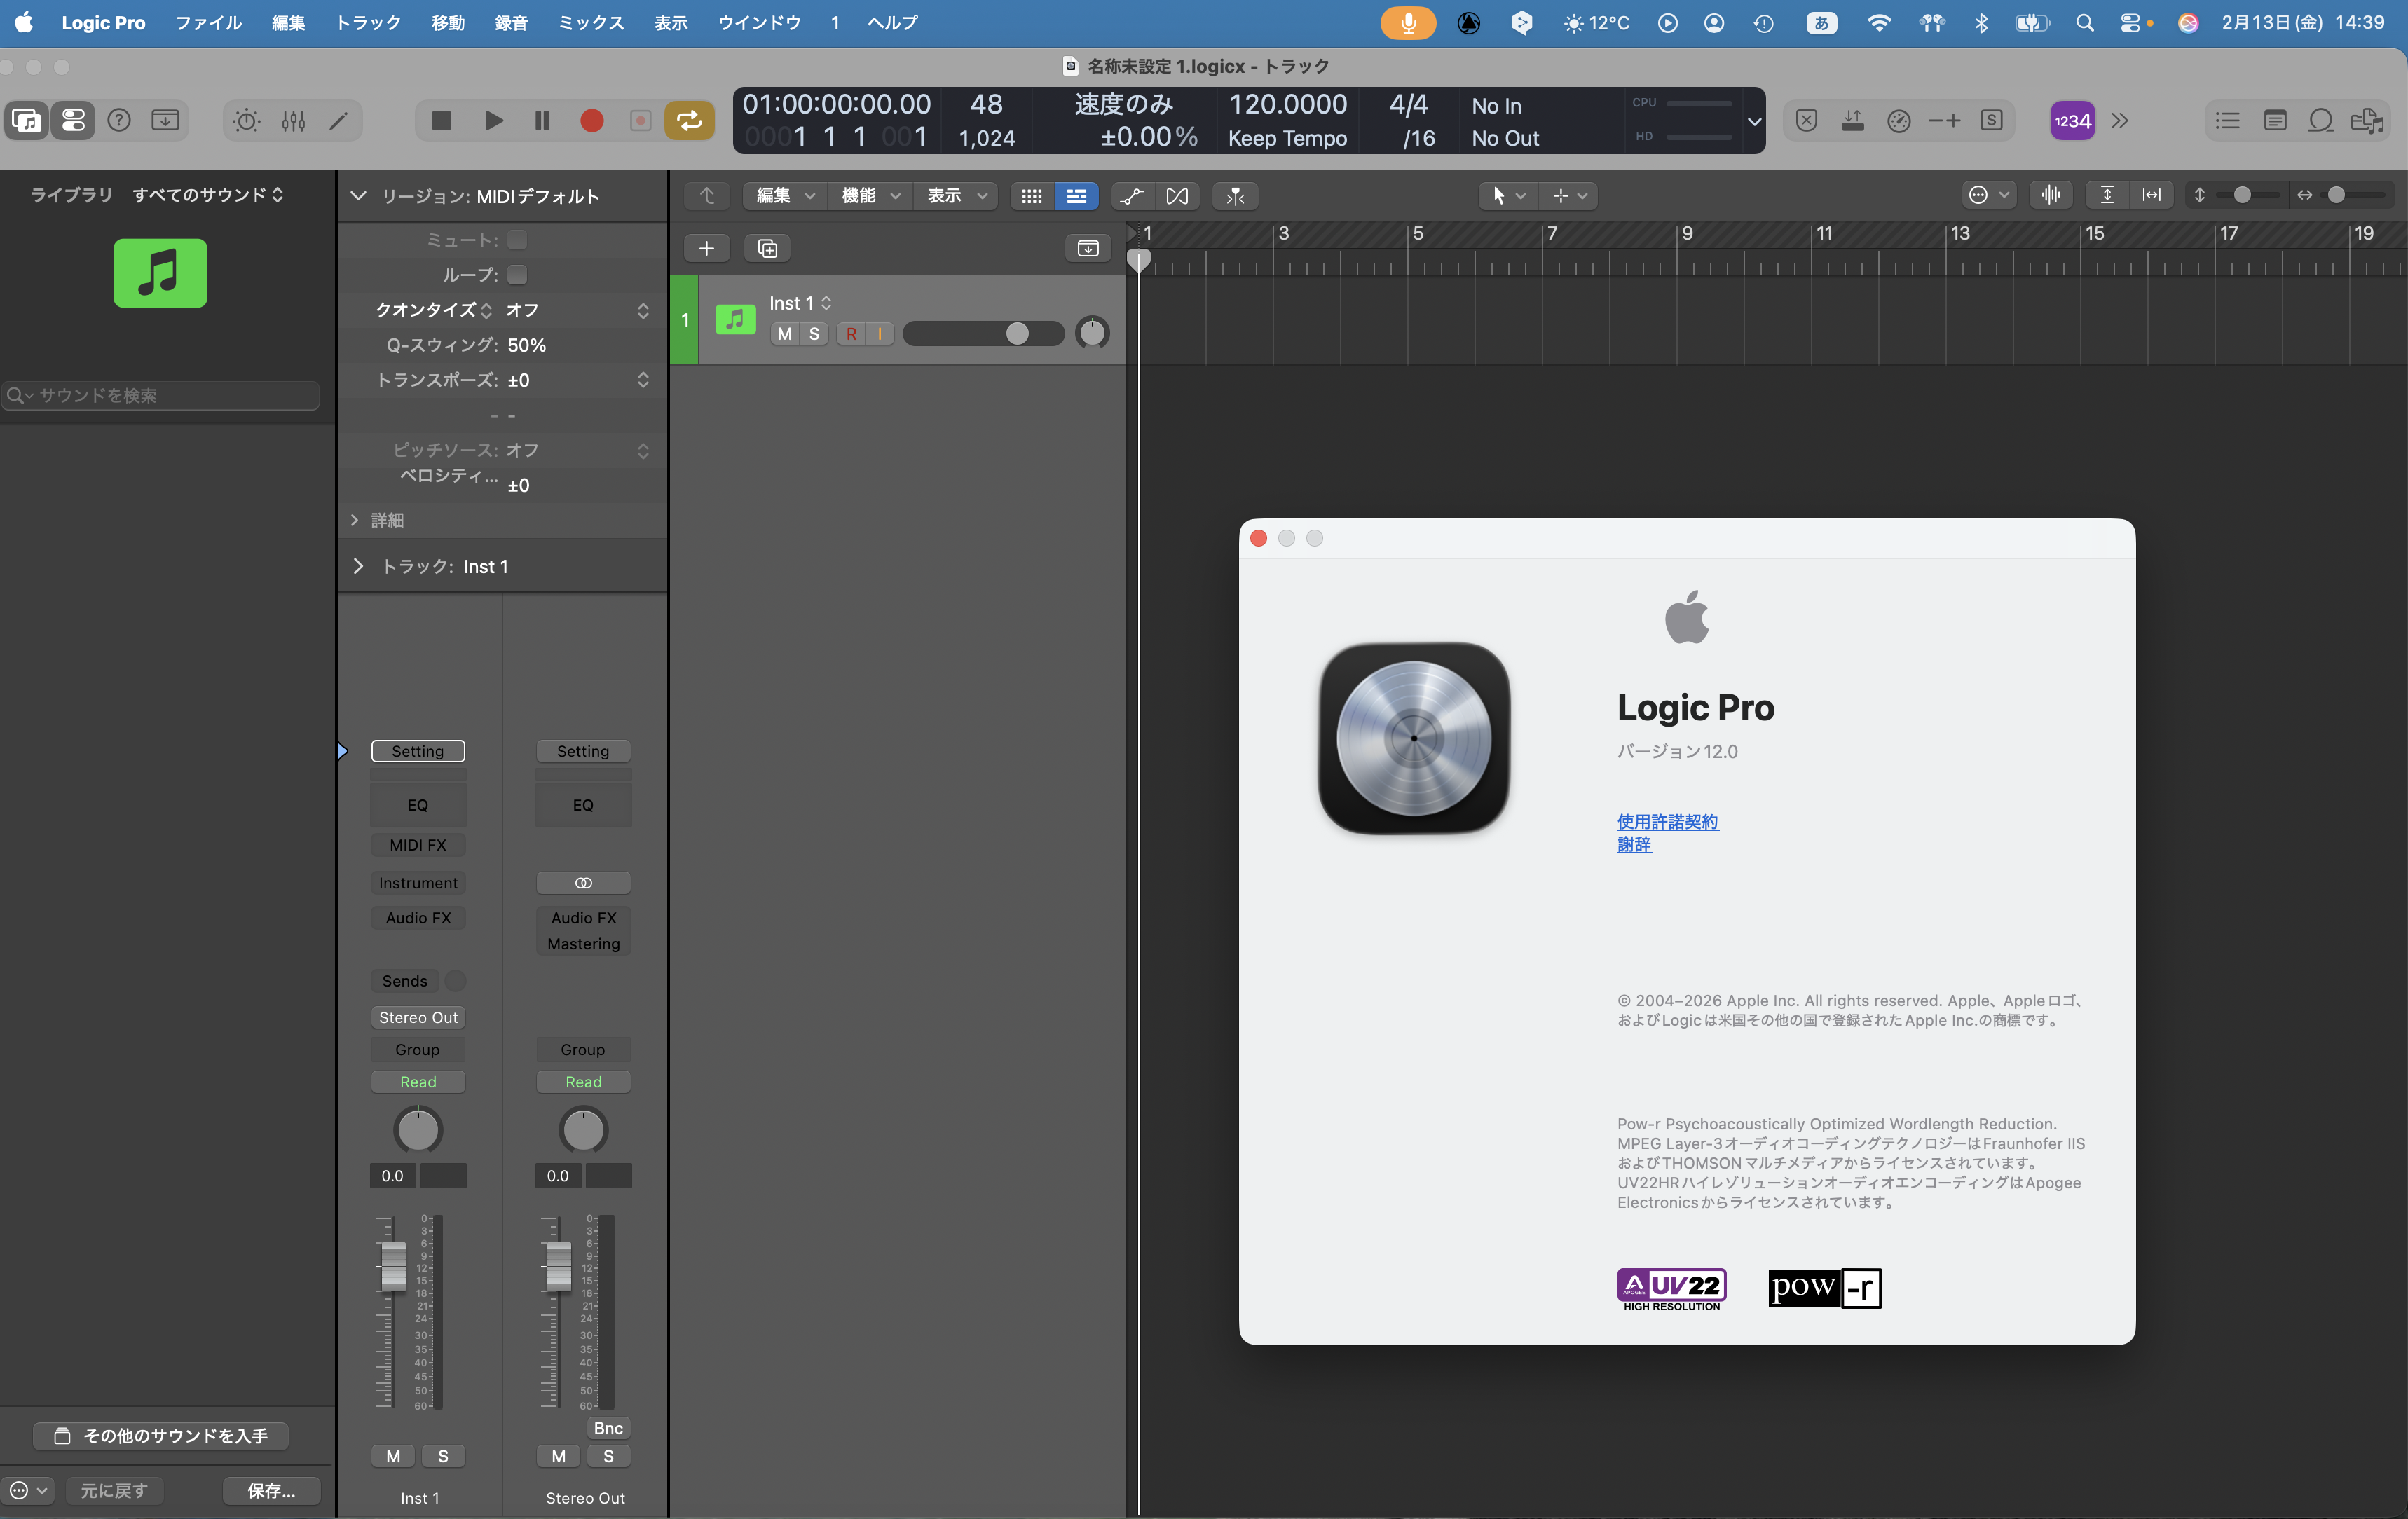Enable the ミュート checkbox in region inspector
Screen dimensions: 2408x1519
pyautogui.click(x=517, y=240)
